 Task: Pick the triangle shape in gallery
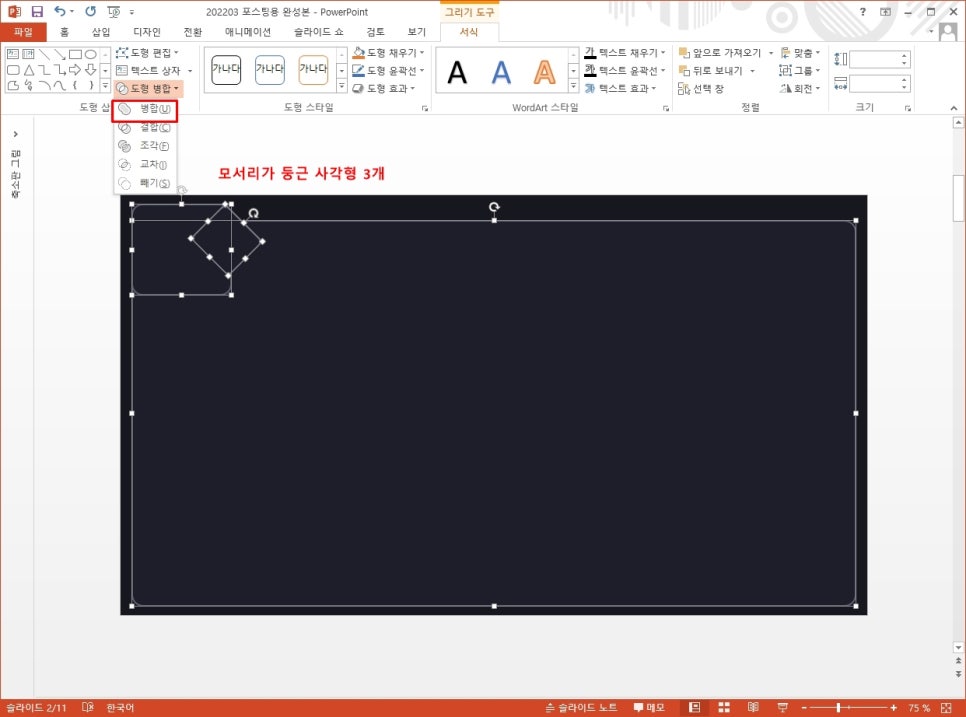[x=28, y=70]
